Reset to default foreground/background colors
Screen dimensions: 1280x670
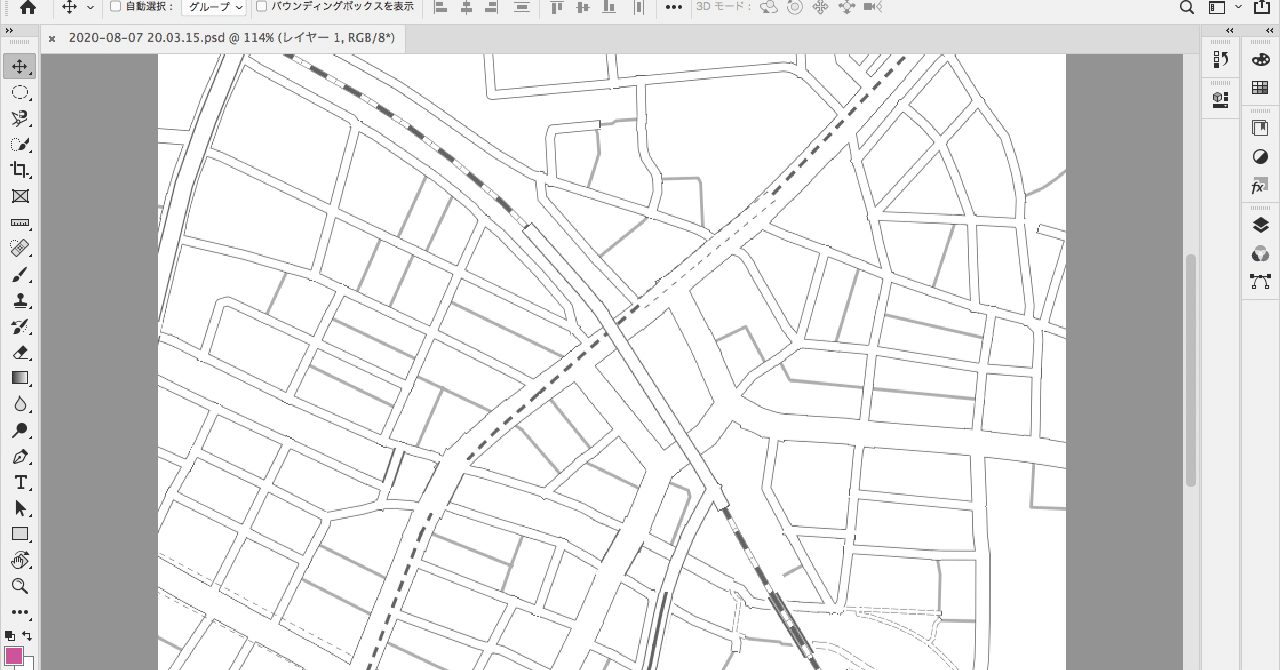10,636
